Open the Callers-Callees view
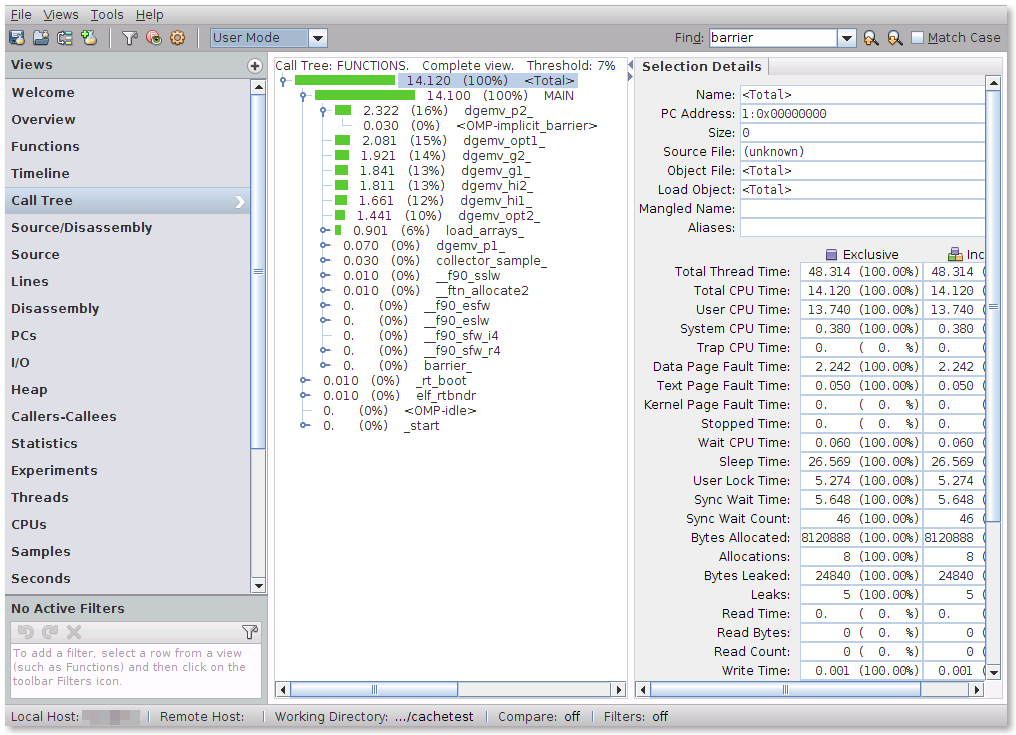 click(x=64, y=416)
